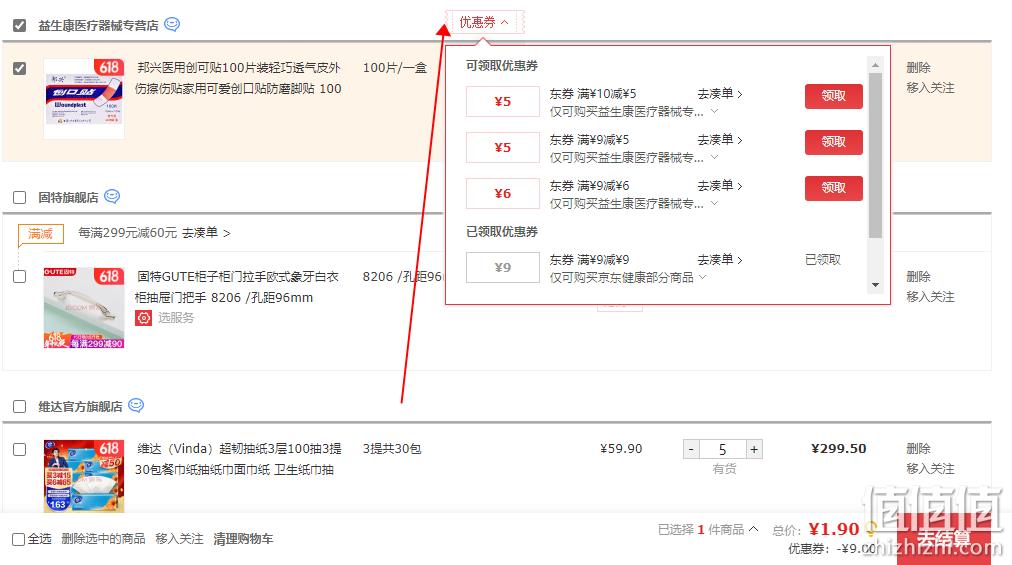Click the 3提共30包 spec text

(x=392, y=448)
